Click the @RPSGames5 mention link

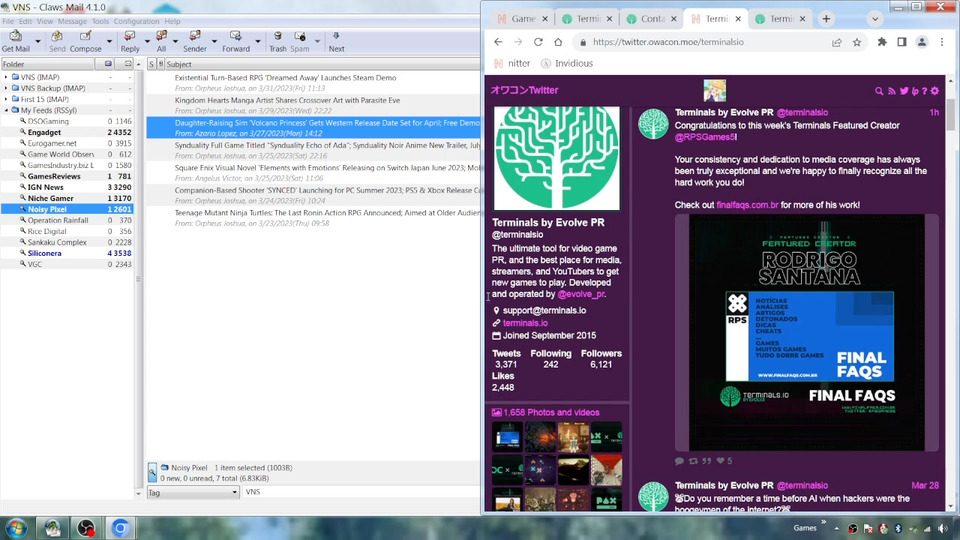(704, 137)
